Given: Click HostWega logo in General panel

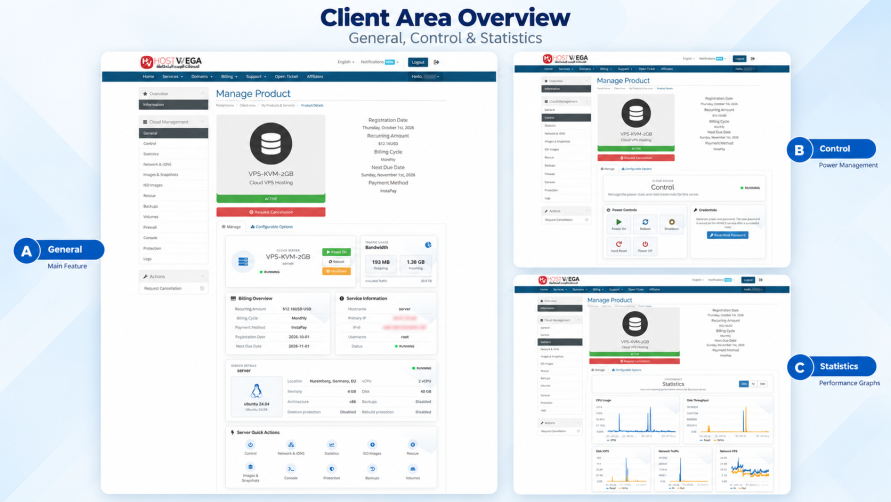Looking at the screenshot, I should click(x=171, y=62).
